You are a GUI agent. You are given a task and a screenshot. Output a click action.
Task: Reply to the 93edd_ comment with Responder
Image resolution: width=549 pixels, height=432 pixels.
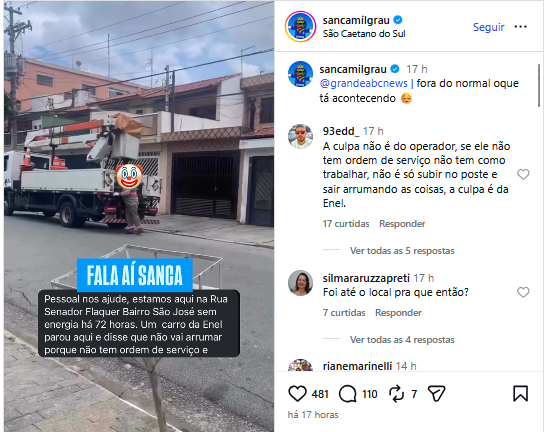pos(402,224)
